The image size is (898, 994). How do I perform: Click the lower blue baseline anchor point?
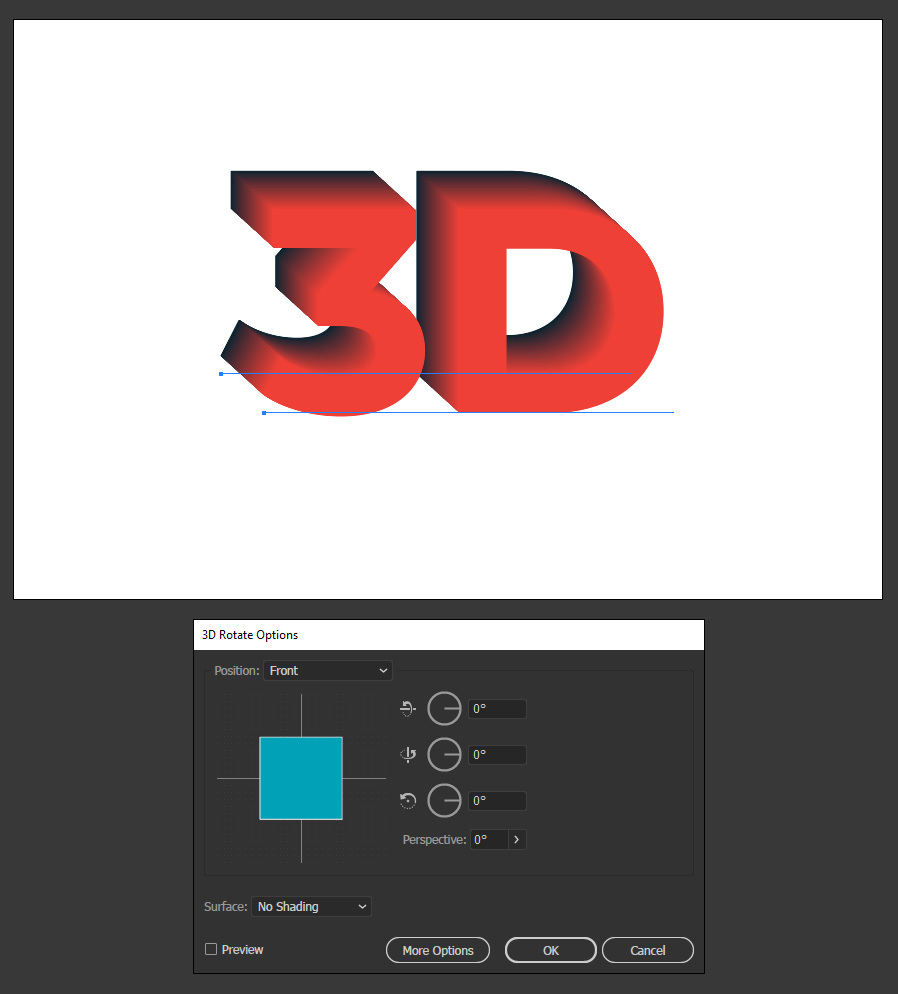pyautogui.click(x=264, y=413)
